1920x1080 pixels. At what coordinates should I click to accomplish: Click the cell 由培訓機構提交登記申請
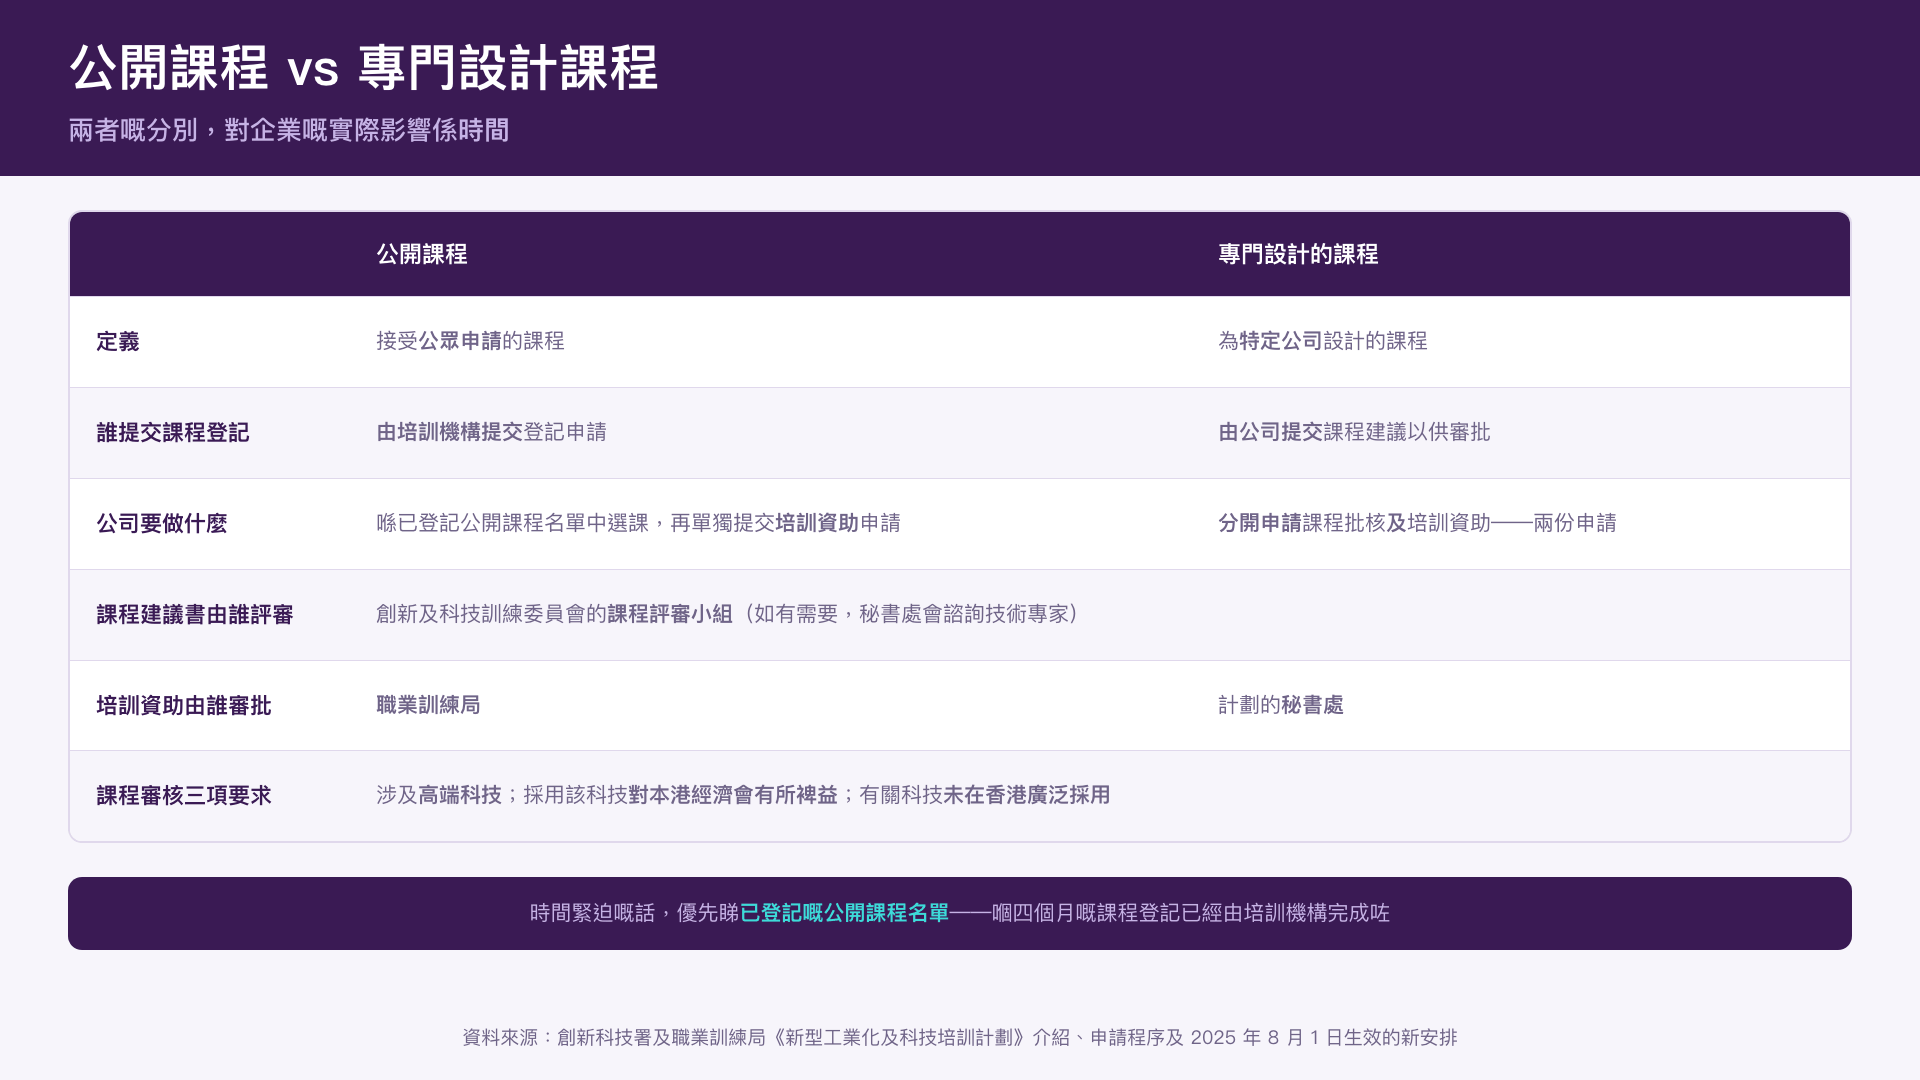491,432
